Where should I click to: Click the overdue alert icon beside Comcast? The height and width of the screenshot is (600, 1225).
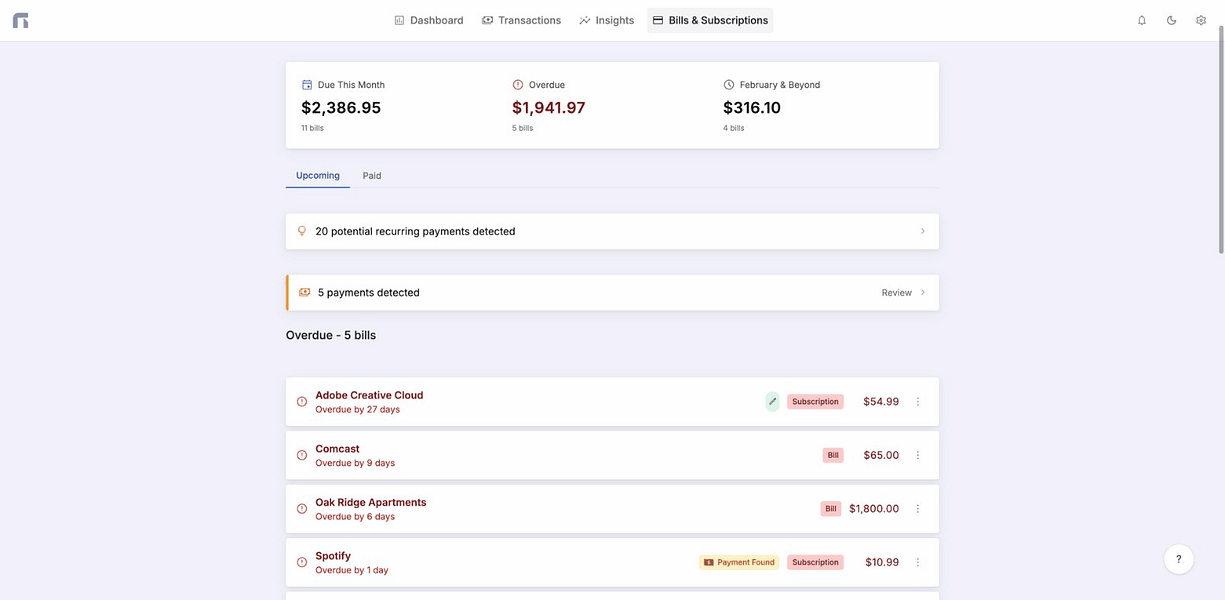[302, 455]
